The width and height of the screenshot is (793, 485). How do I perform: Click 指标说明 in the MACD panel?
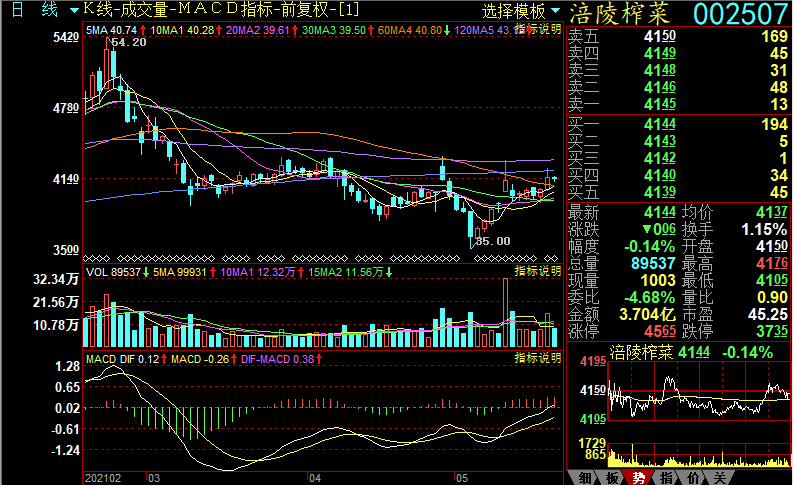[538, 358]
